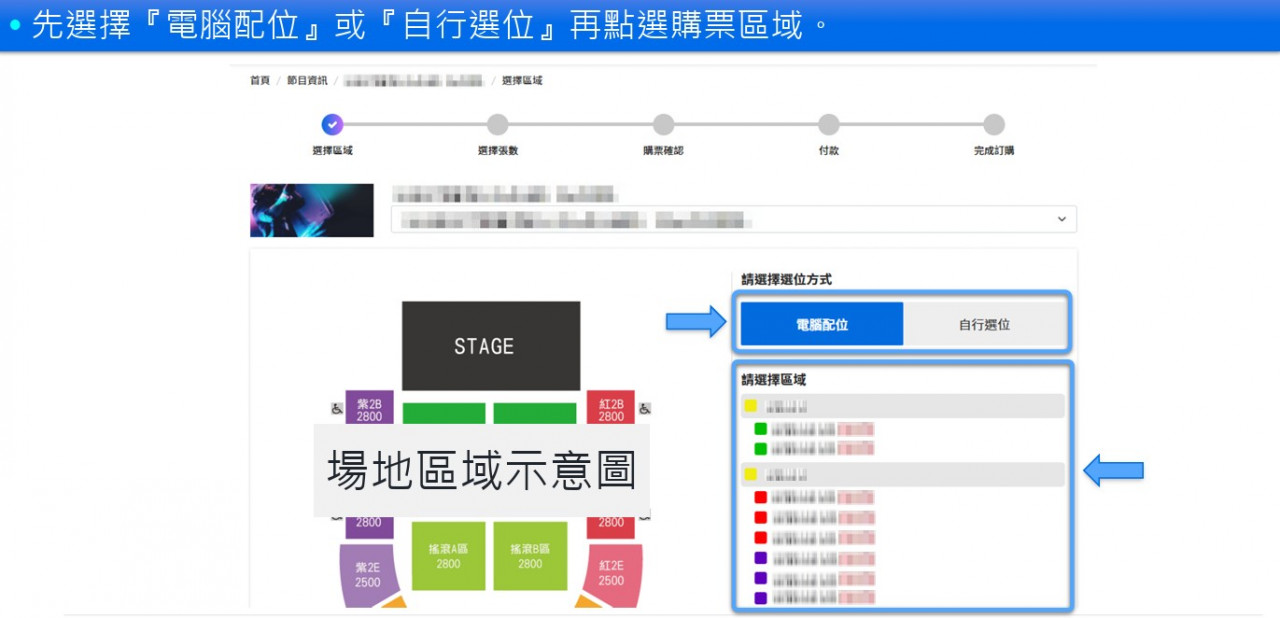Go to 首頁 via the breadcrumb link
Viewport: 1280px width, 618px height.
tap(258, 80)
